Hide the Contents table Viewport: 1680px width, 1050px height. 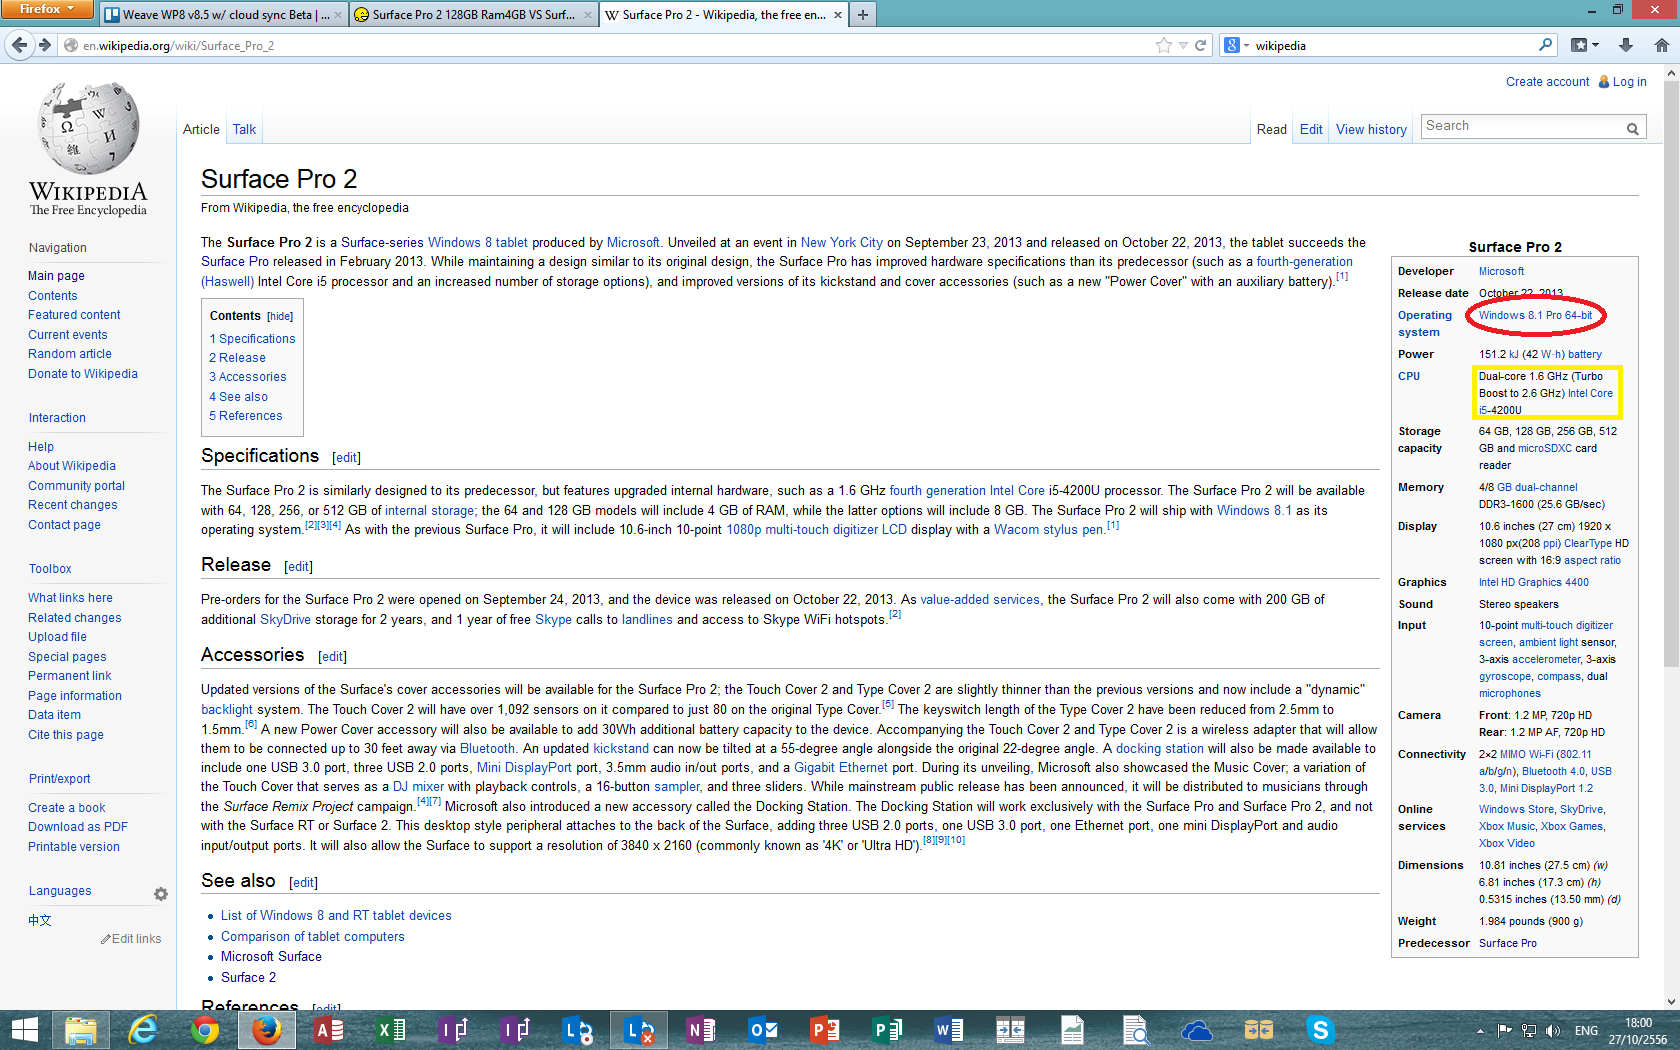tap(280, 316)
